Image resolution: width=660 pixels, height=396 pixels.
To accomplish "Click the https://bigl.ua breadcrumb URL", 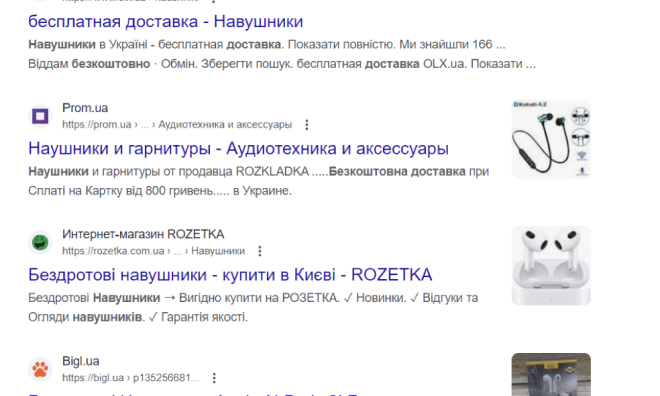I will pos(130,378).
